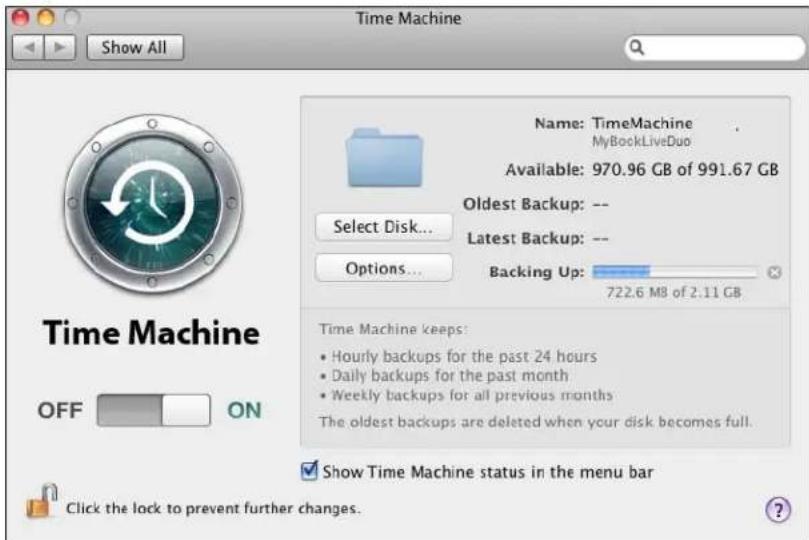Click the ON label beside the switch
809x540 pixels.
tap(245, 411)
